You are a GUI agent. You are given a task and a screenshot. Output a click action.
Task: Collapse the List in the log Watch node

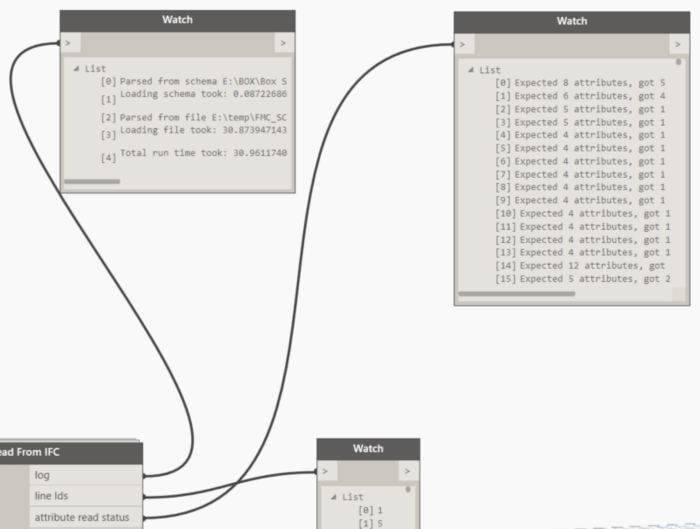coord(76,69)
